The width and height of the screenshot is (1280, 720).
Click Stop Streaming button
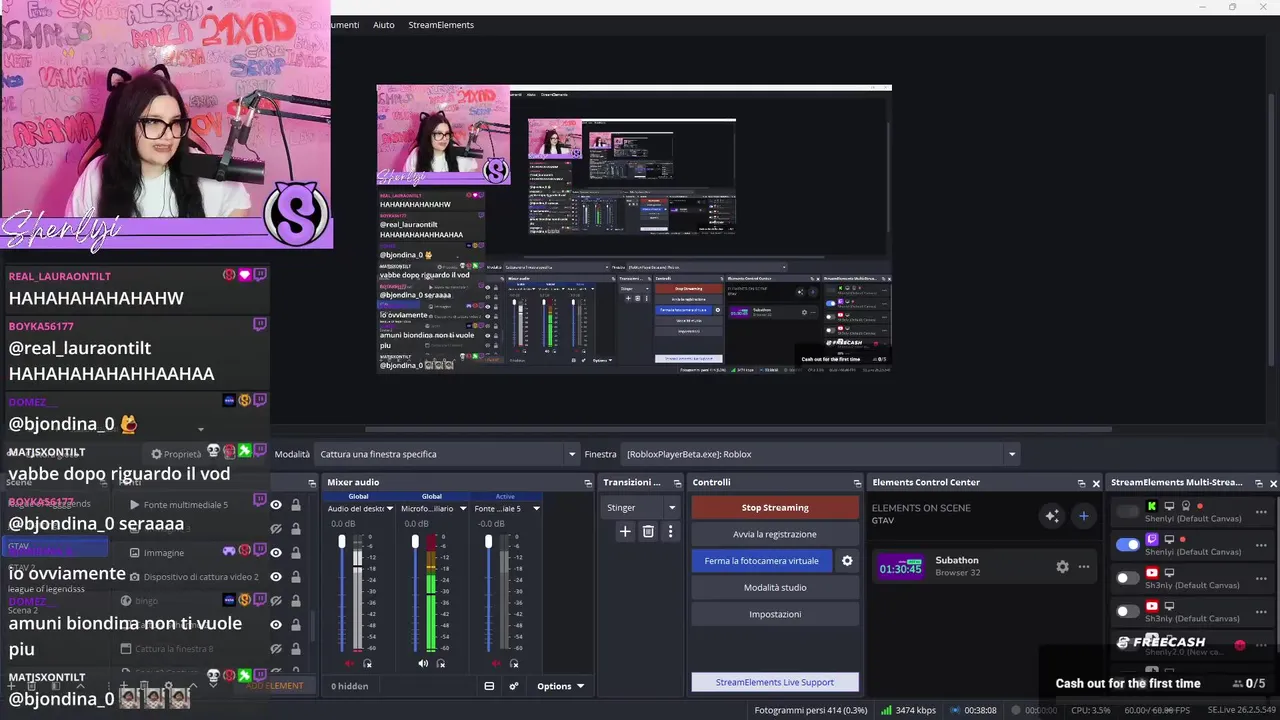[x=775, y=508]
